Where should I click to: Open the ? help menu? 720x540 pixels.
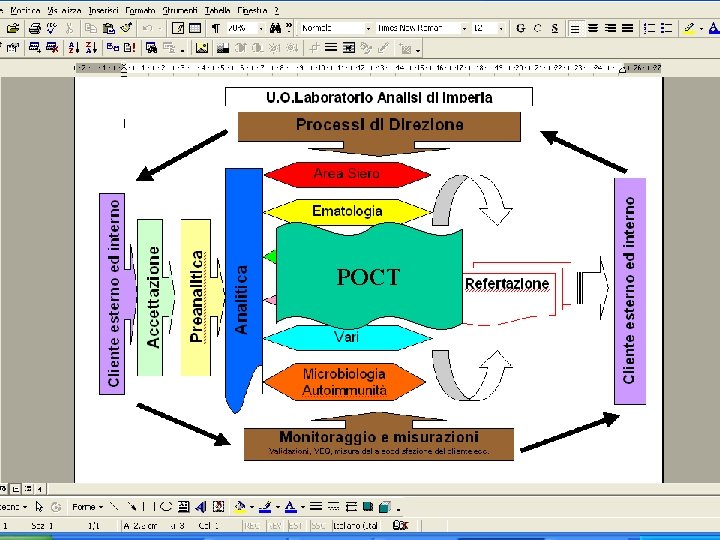276,10
